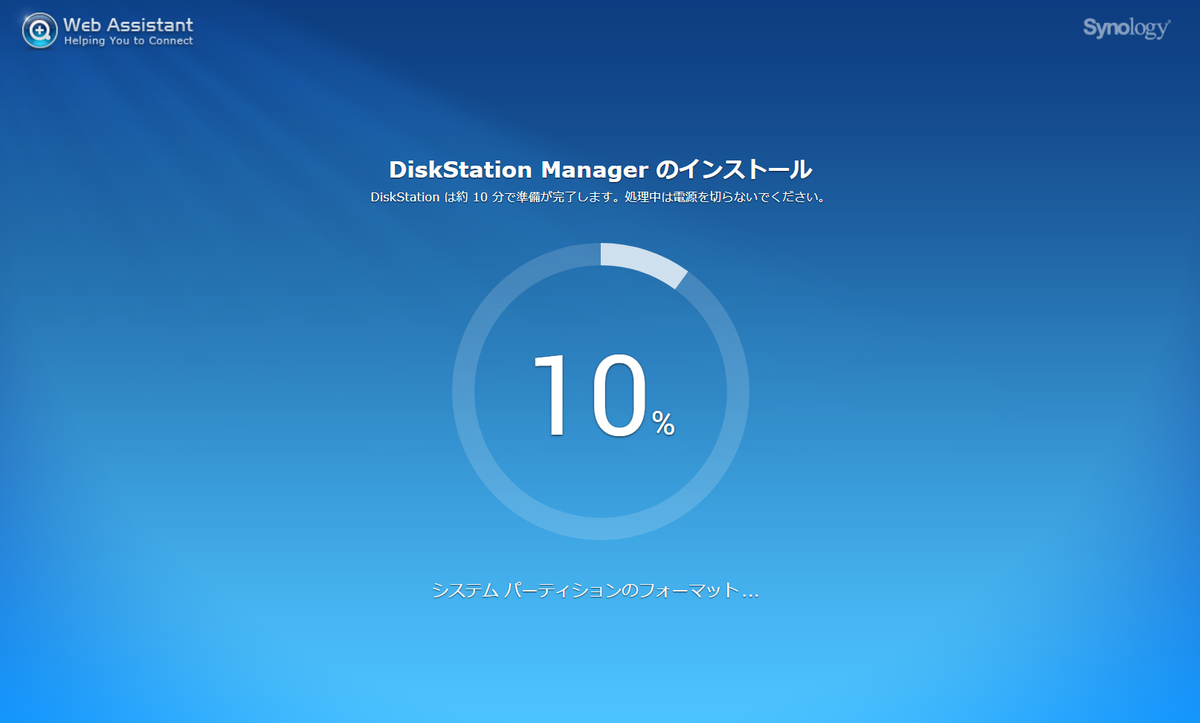Click the "Helping You to Connect" tagline
Image resolution: width=1200 pixels, height=723 pixels.
[128, 41]
